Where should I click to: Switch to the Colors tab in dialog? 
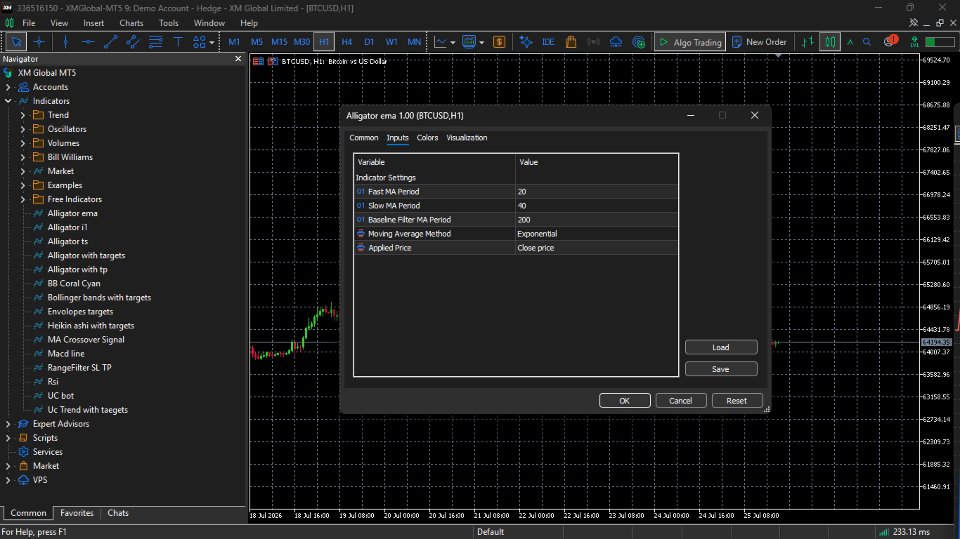click(427, 138)
